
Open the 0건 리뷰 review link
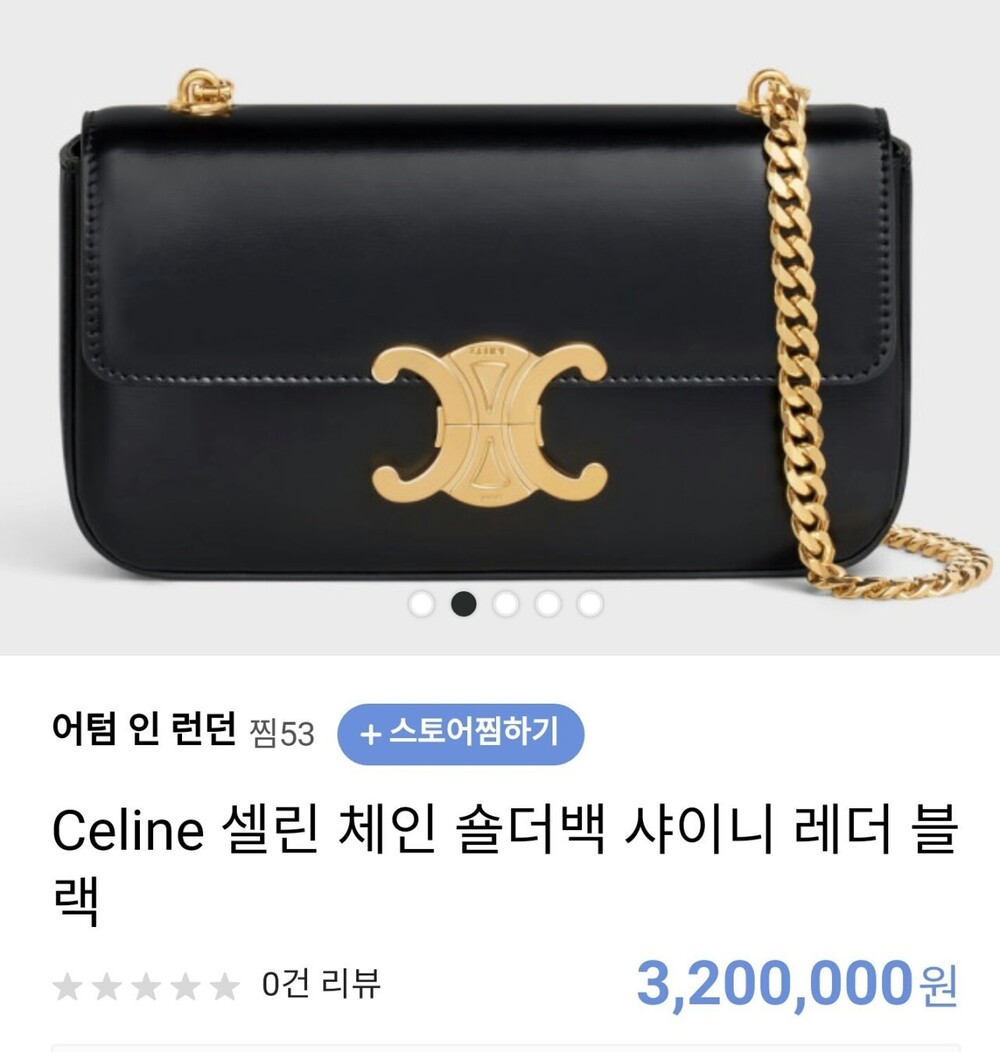click(321, 984)
